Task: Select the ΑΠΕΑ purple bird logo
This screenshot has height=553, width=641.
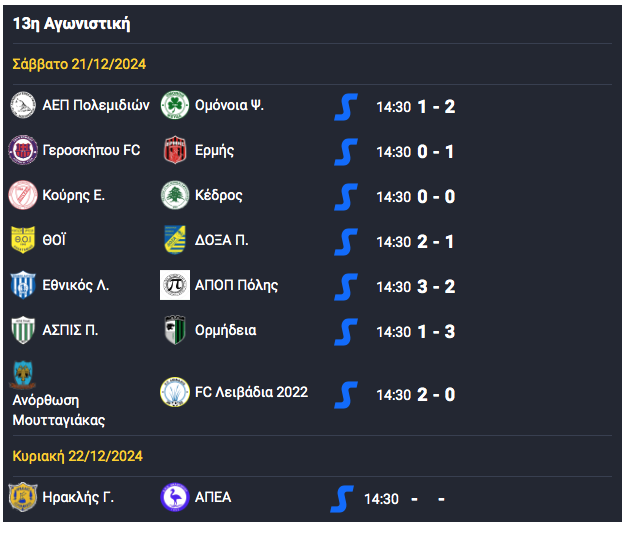Action: [175, 497]
